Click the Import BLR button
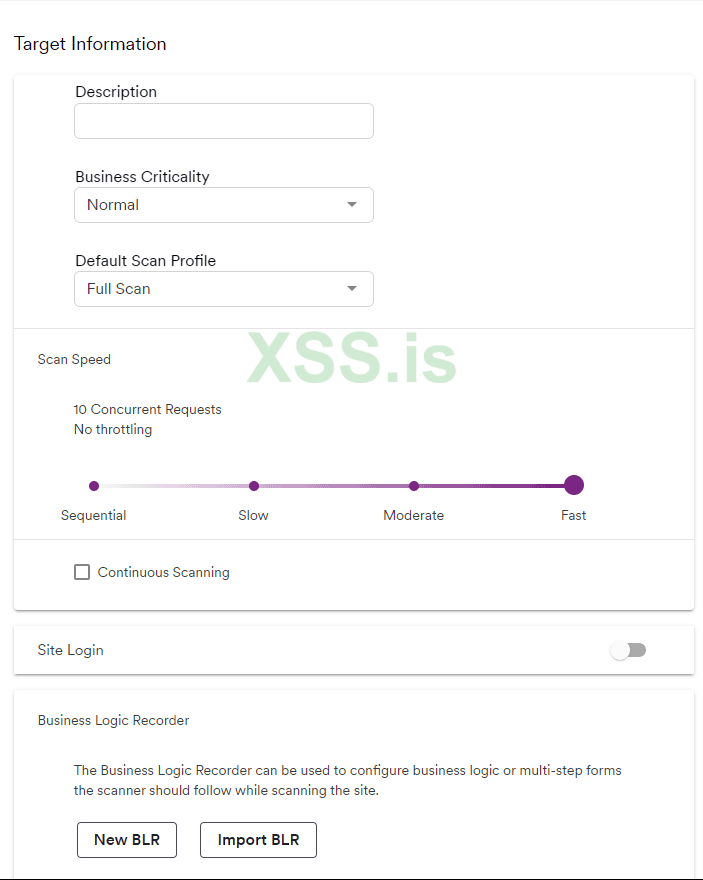 click(258, 840)
